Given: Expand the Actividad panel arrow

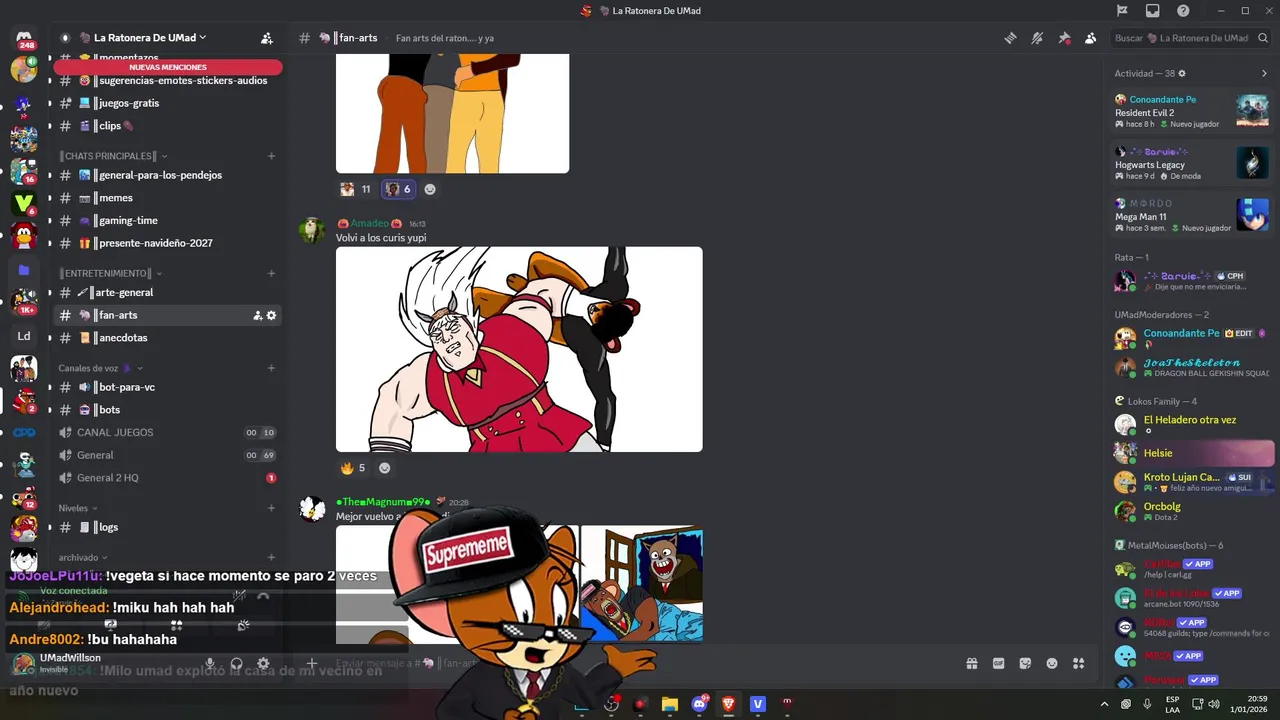Looking at the screenshot, I should [1264, 73].
